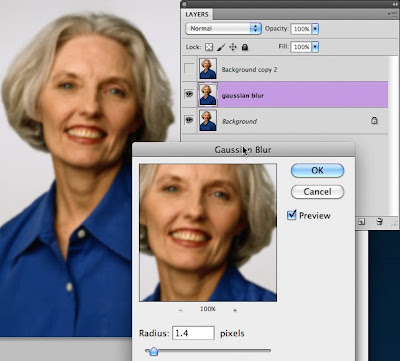This screenshot has height=361, width=400.
Task: Click the Gaussian Blur preview image
Action: [x=208, y=233]
